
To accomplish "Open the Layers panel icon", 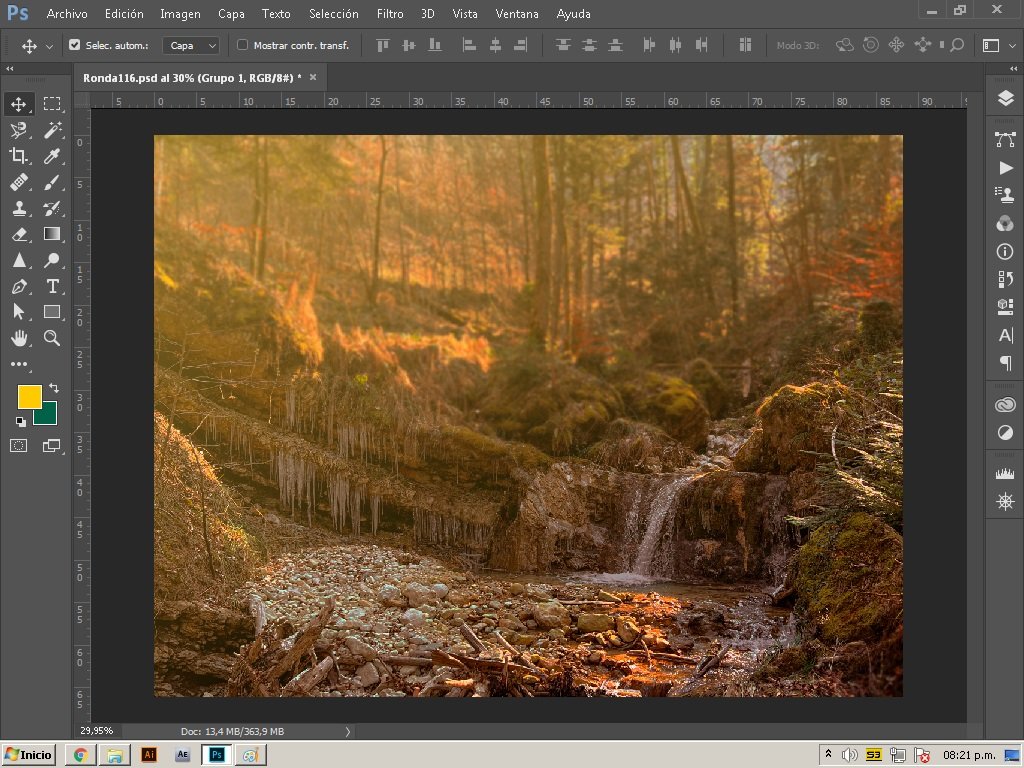I will point(1005,98).
